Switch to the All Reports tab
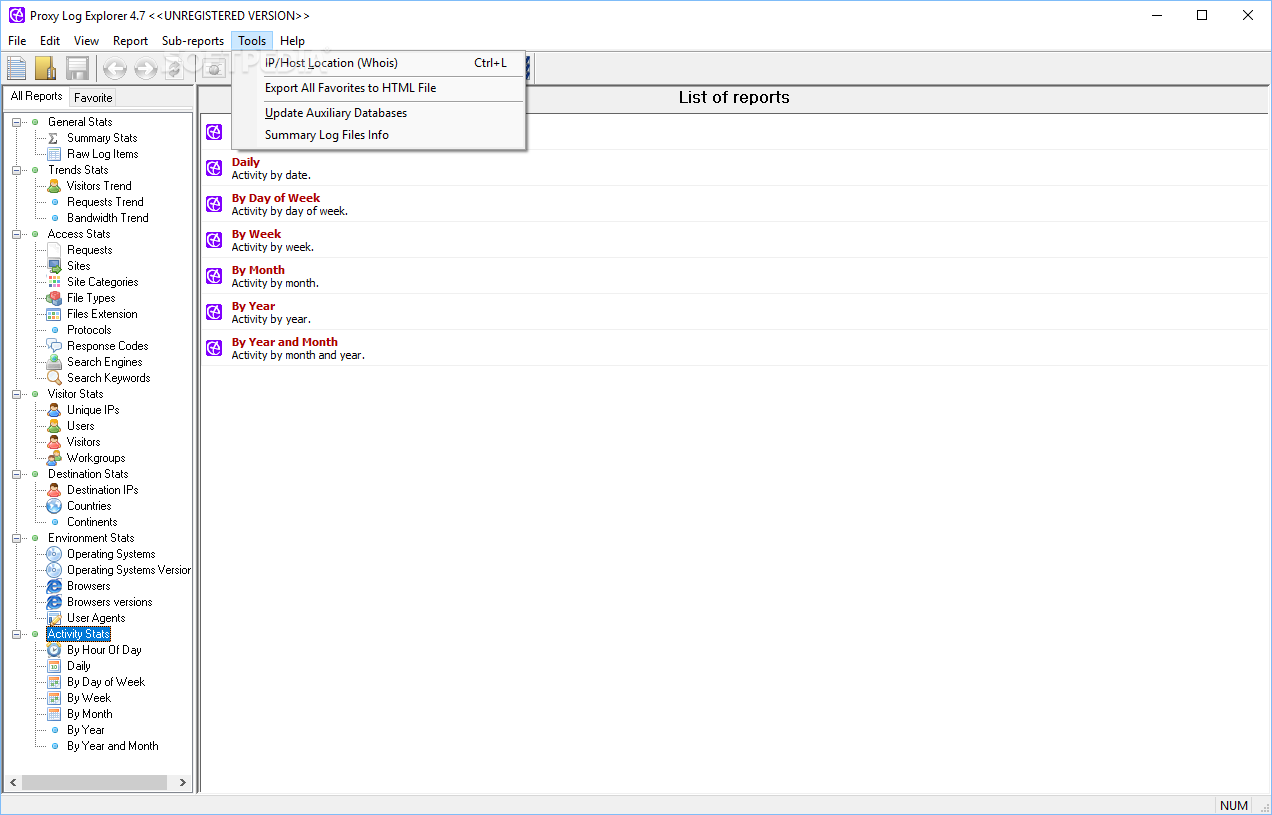The height and width of the screenshot is (815, 1272). 36,96
